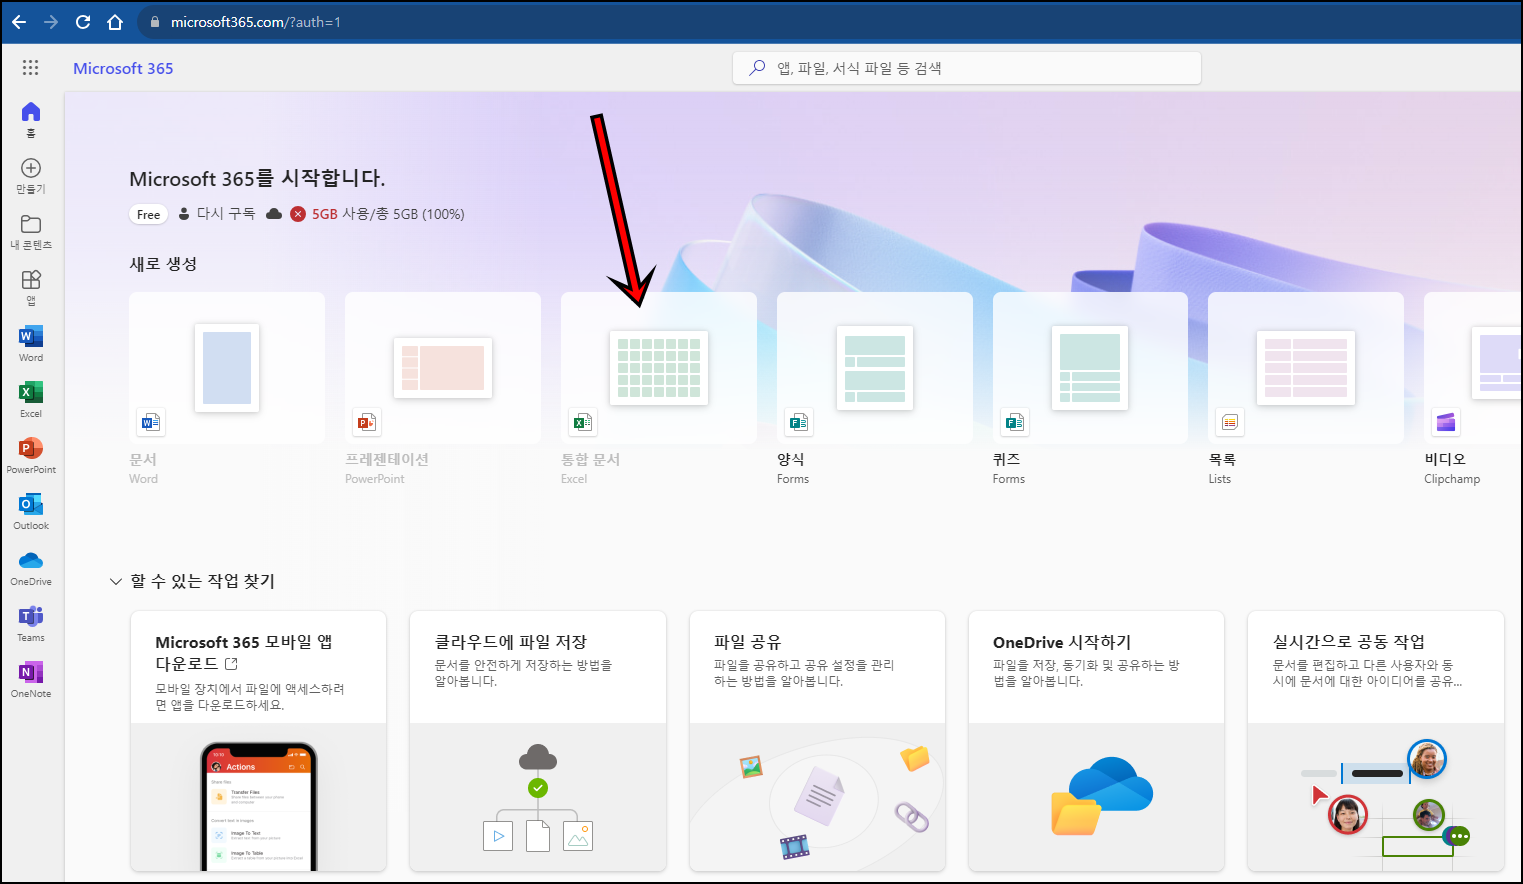Open OneDrive from the sidebar
This screenshot has width=1523, height=884.
click(x=31, y=567)
